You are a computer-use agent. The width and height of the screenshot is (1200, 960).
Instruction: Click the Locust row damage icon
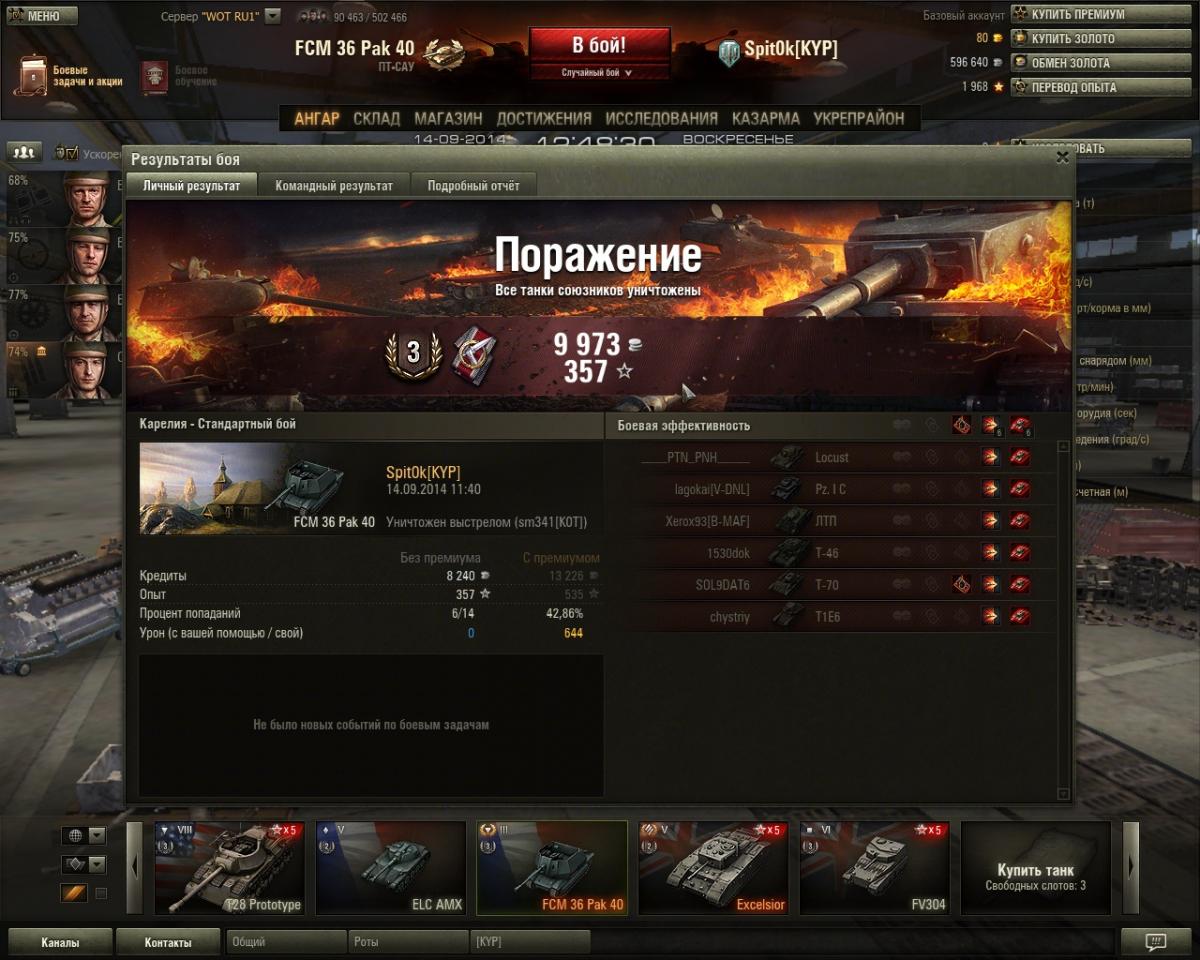pyautogui.click(x=990, y=457)
